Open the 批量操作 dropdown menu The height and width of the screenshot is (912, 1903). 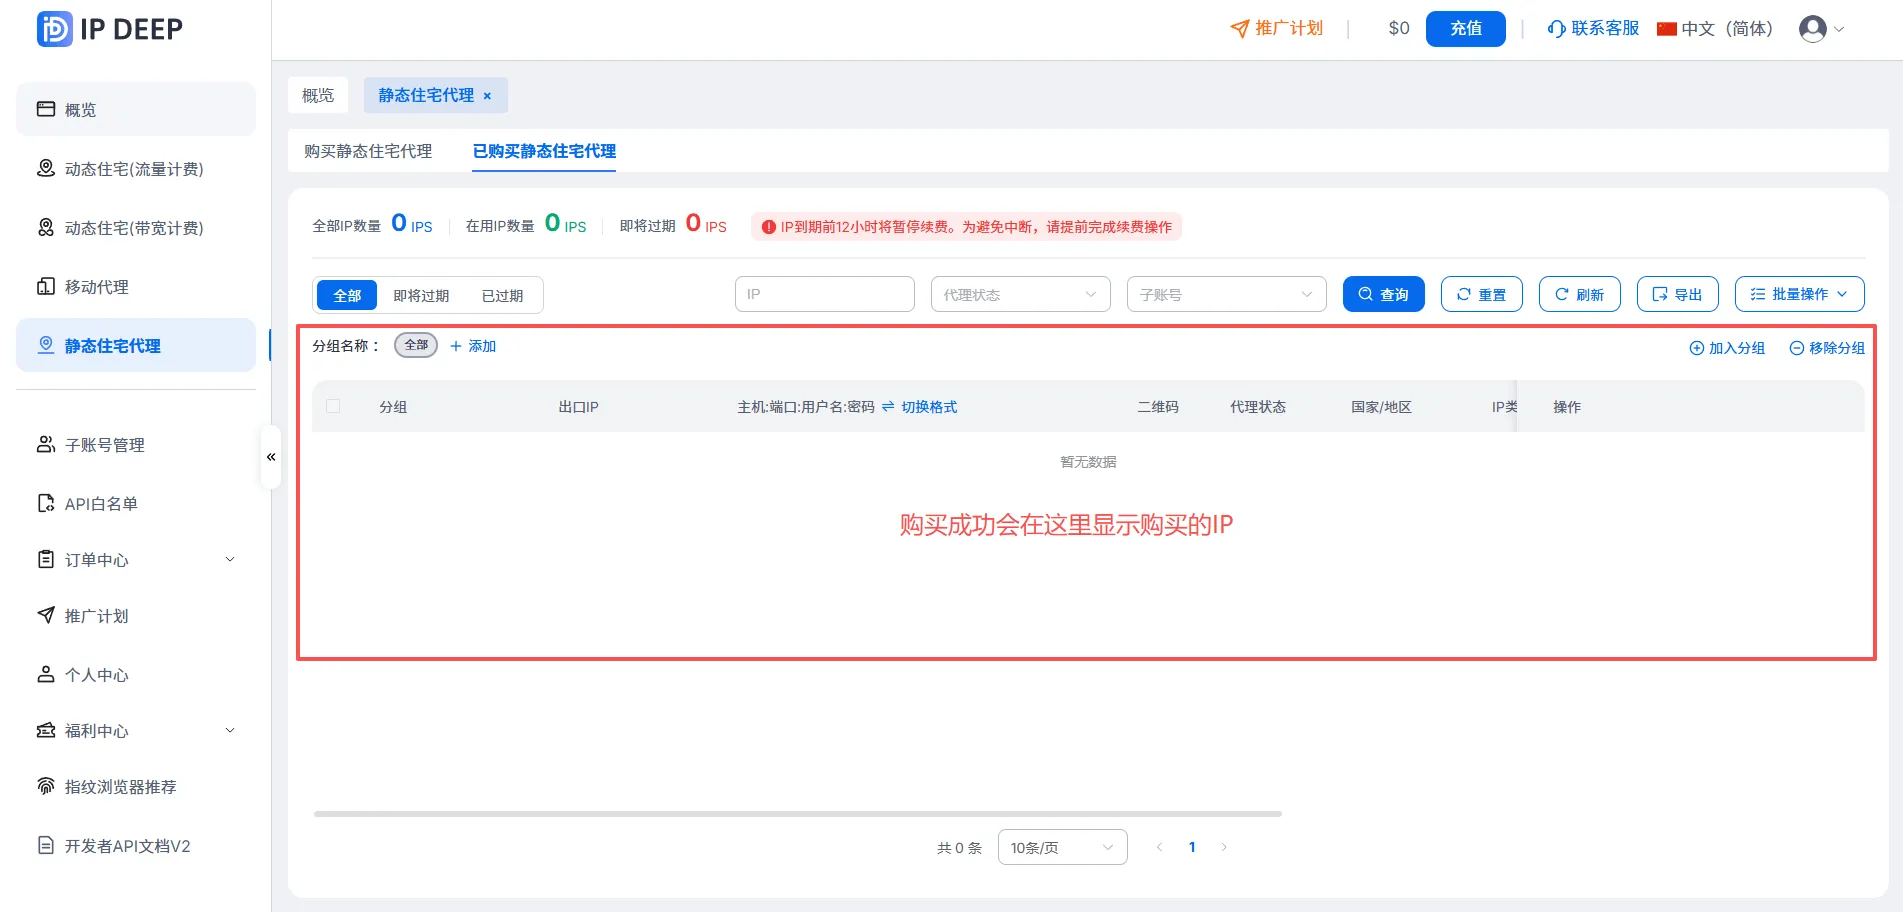point(1800,294)
